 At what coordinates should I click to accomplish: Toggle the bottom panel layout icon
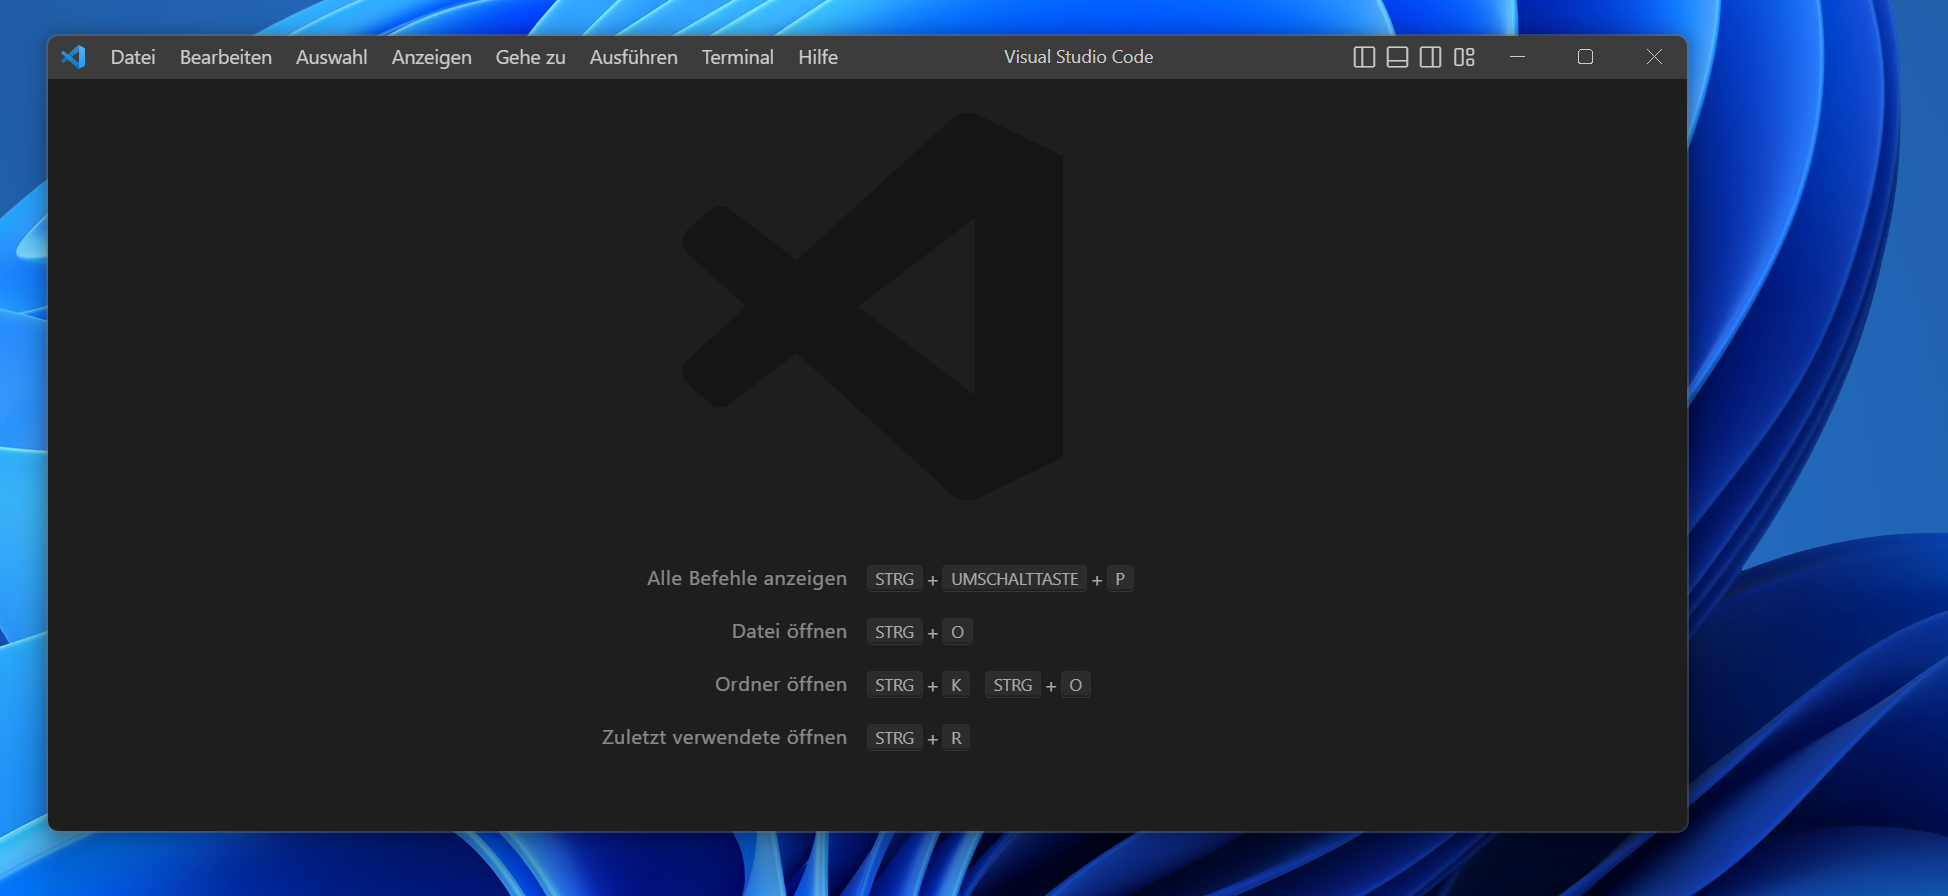point(1398,57)
